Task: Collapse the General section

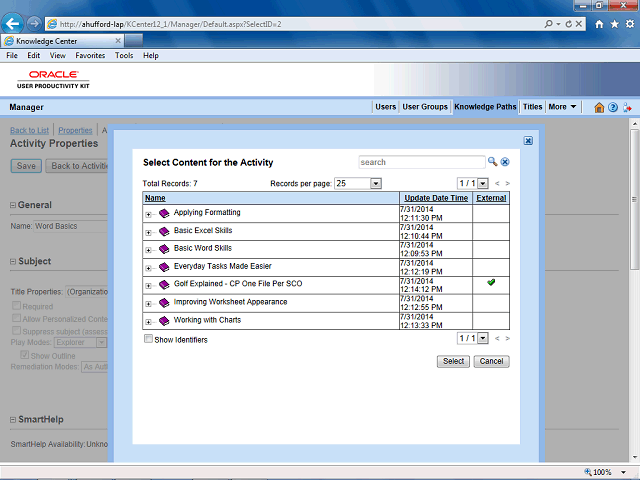Action: [x=13, y=205]
